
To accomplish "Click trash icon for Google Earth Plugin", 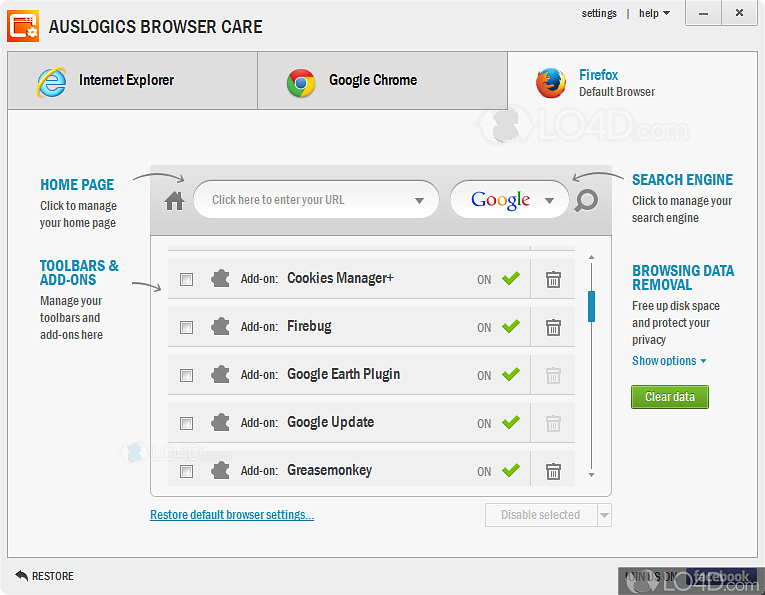I will (x=553, y=375).
